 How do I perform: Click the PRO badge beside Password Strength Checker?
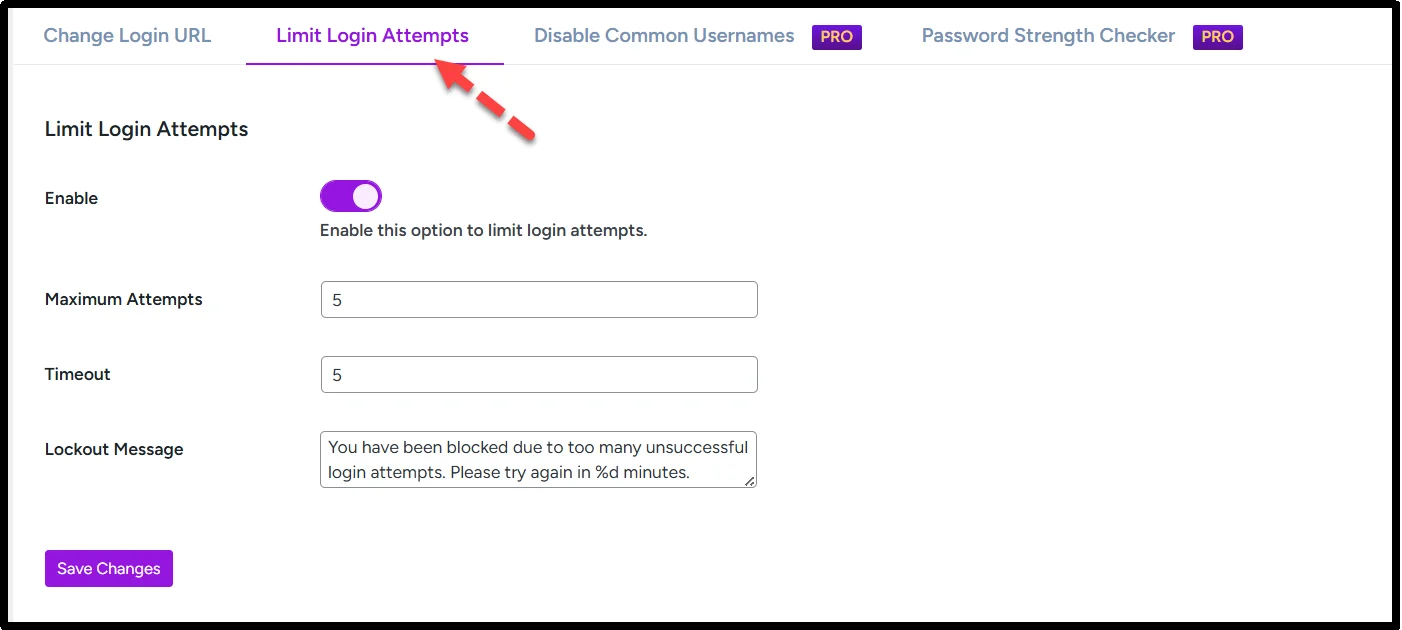(1217, 36)
